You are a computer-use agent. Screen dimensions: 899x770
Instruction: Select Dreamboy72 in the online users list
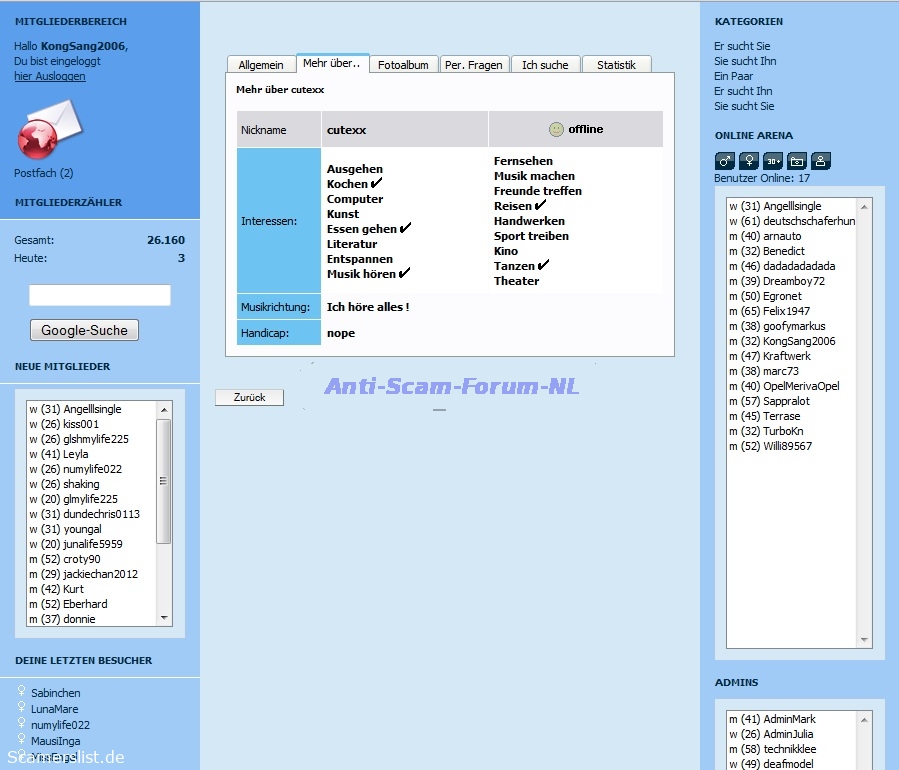[794, 281]
